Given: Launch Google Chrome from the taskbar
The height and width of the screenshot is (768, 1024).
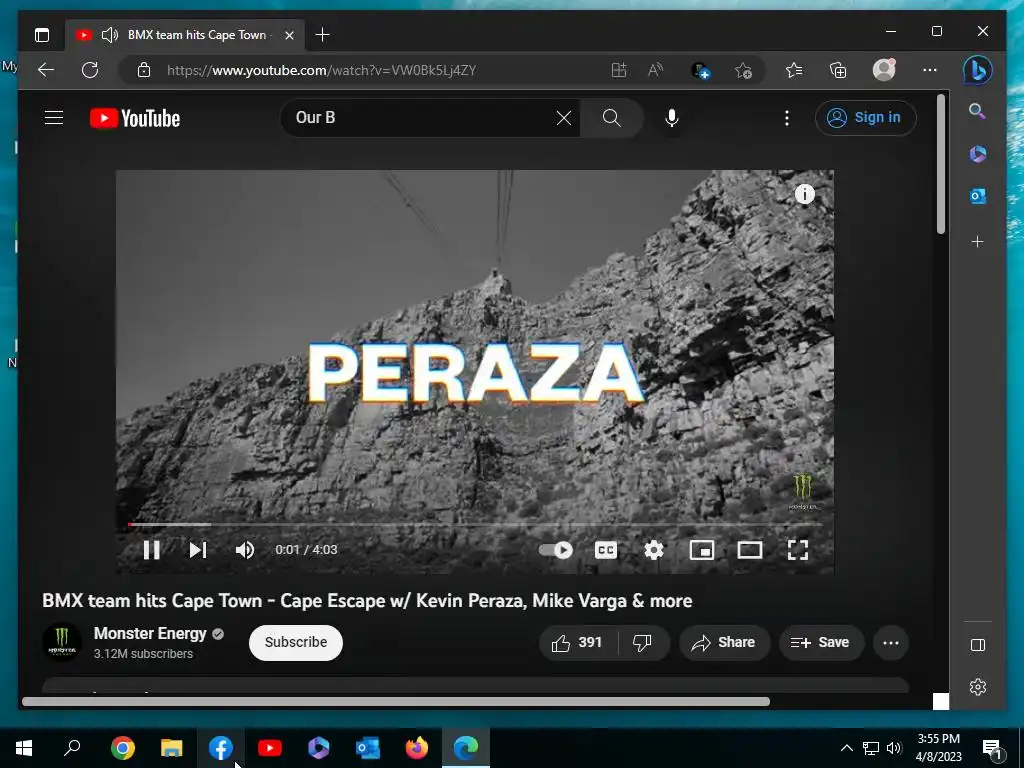Looking at the screenshot, I should 122,748.
